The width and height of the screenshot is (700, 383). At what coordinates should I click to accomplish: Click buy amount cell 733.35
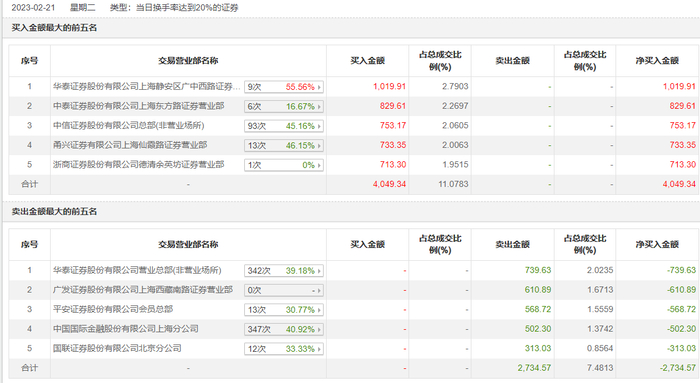(393, 145)
